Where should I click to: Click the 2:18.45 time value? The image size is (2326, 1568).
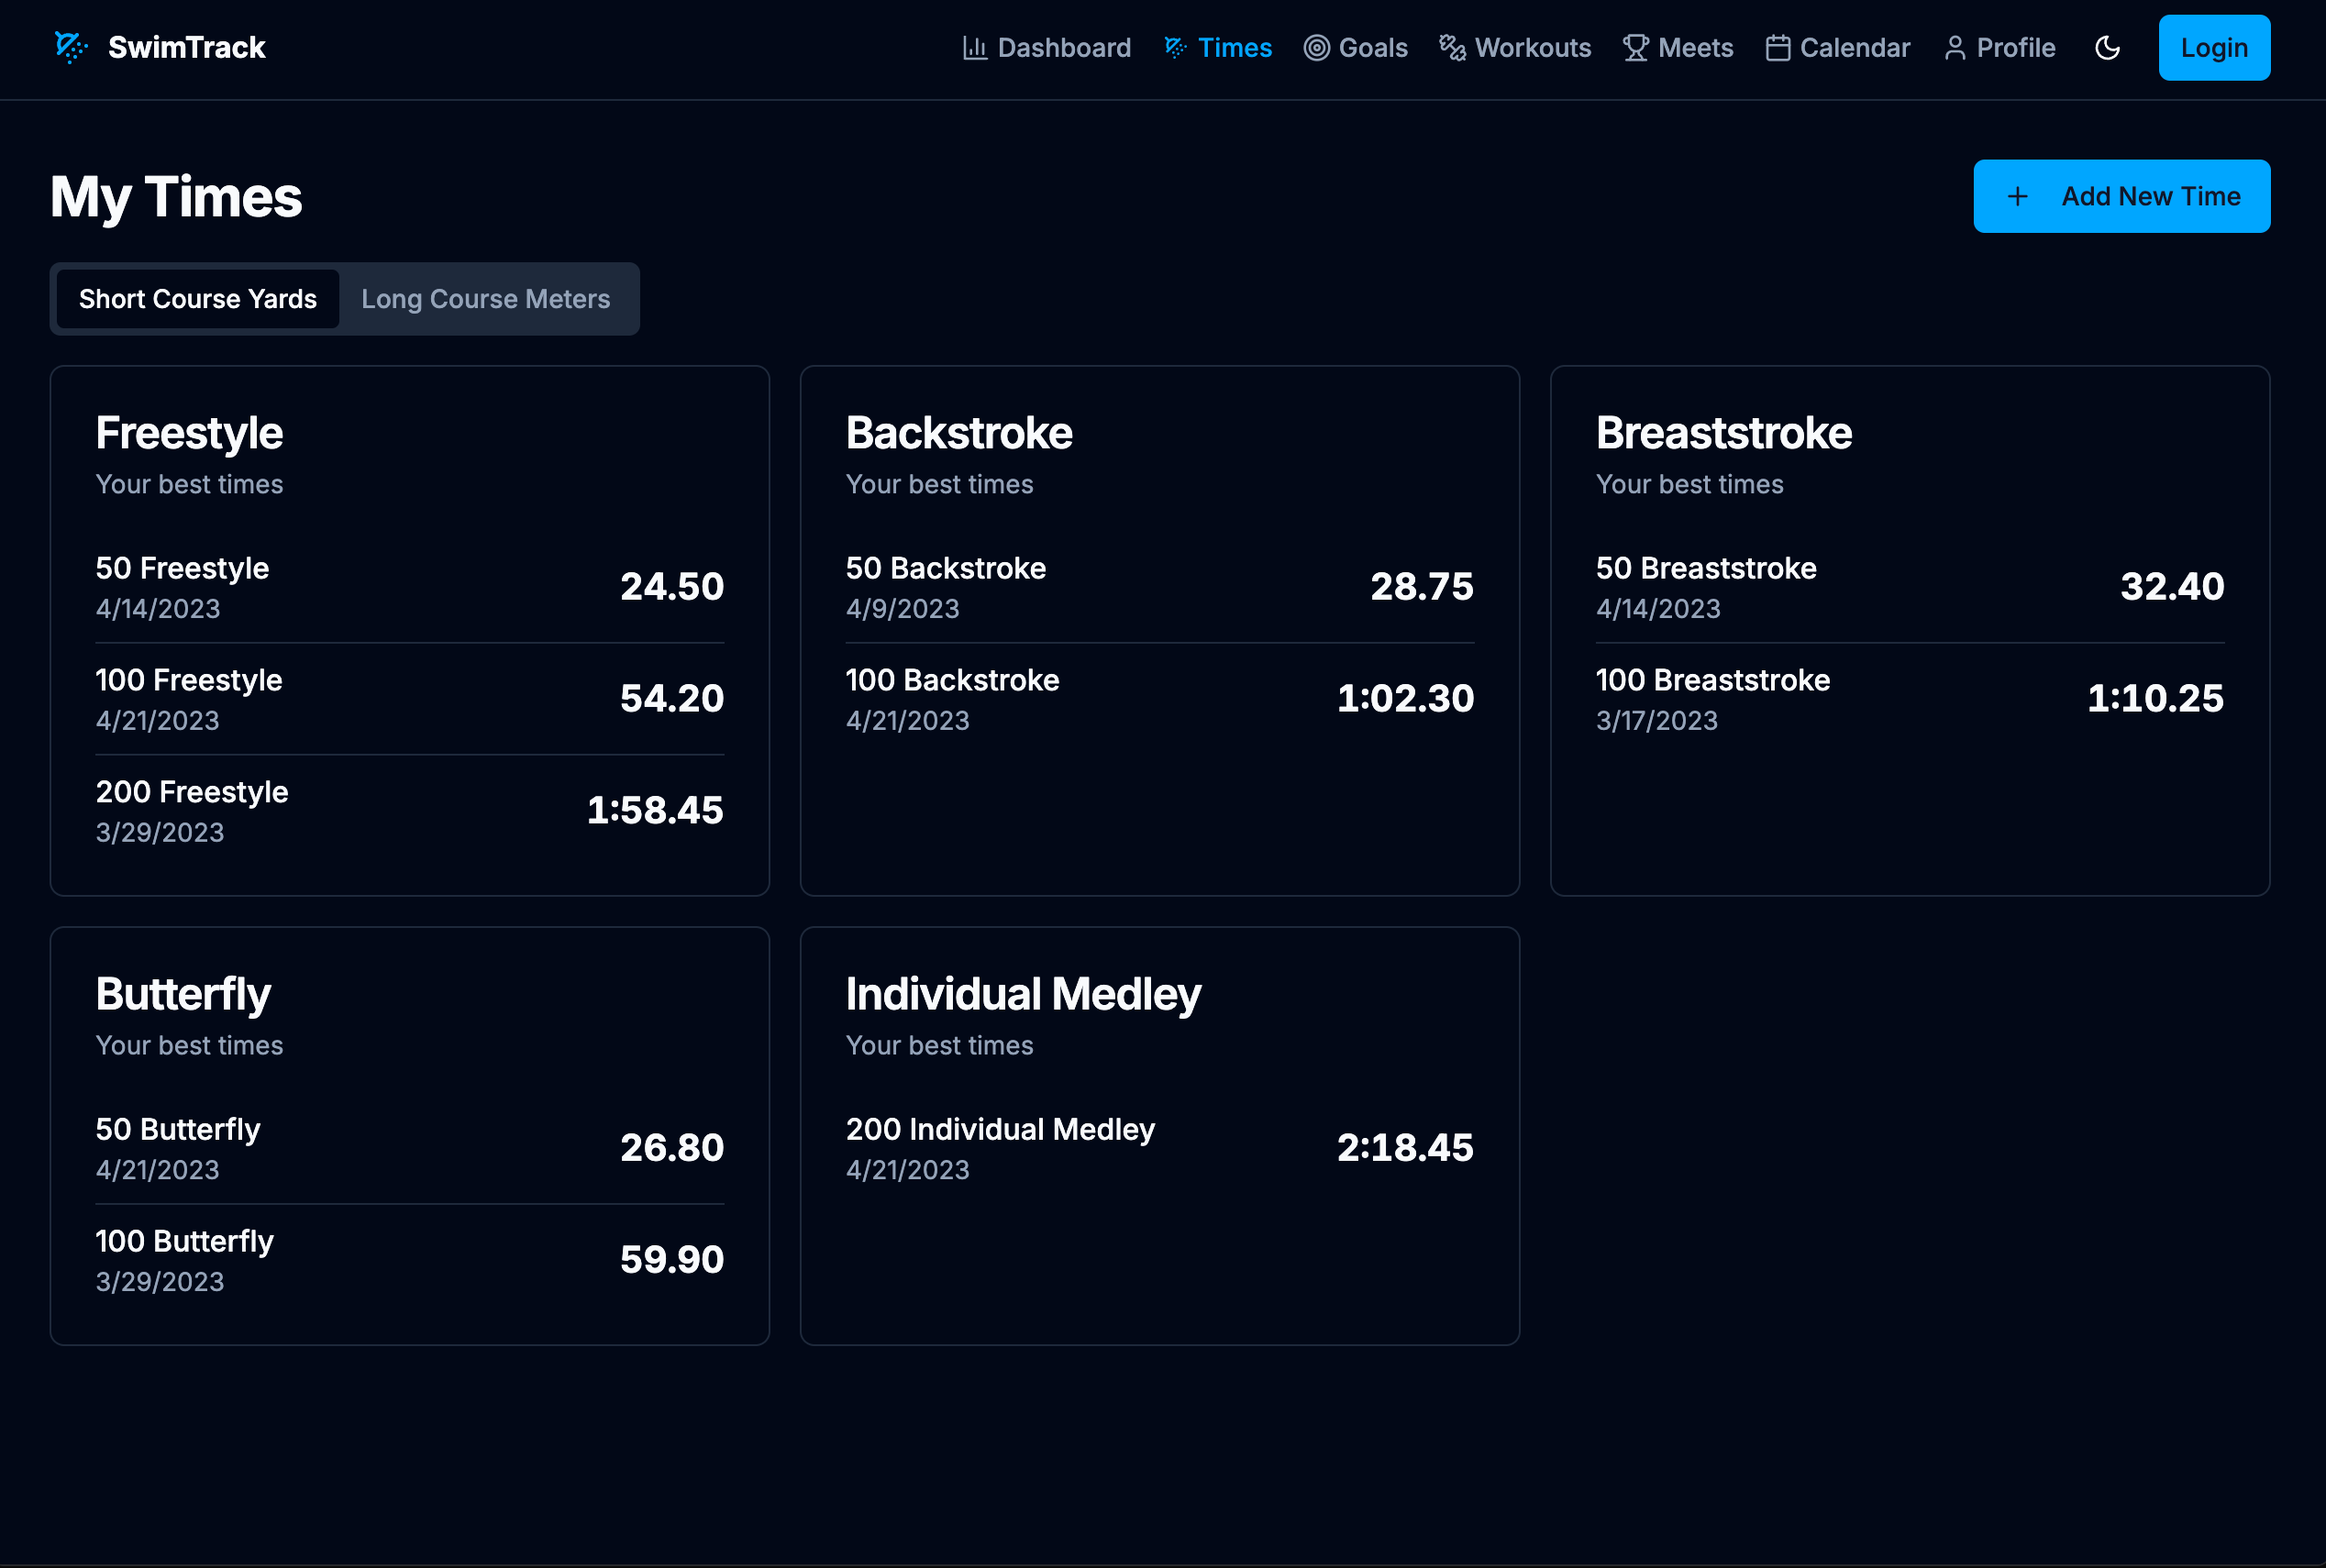tap(1405, 1148)
